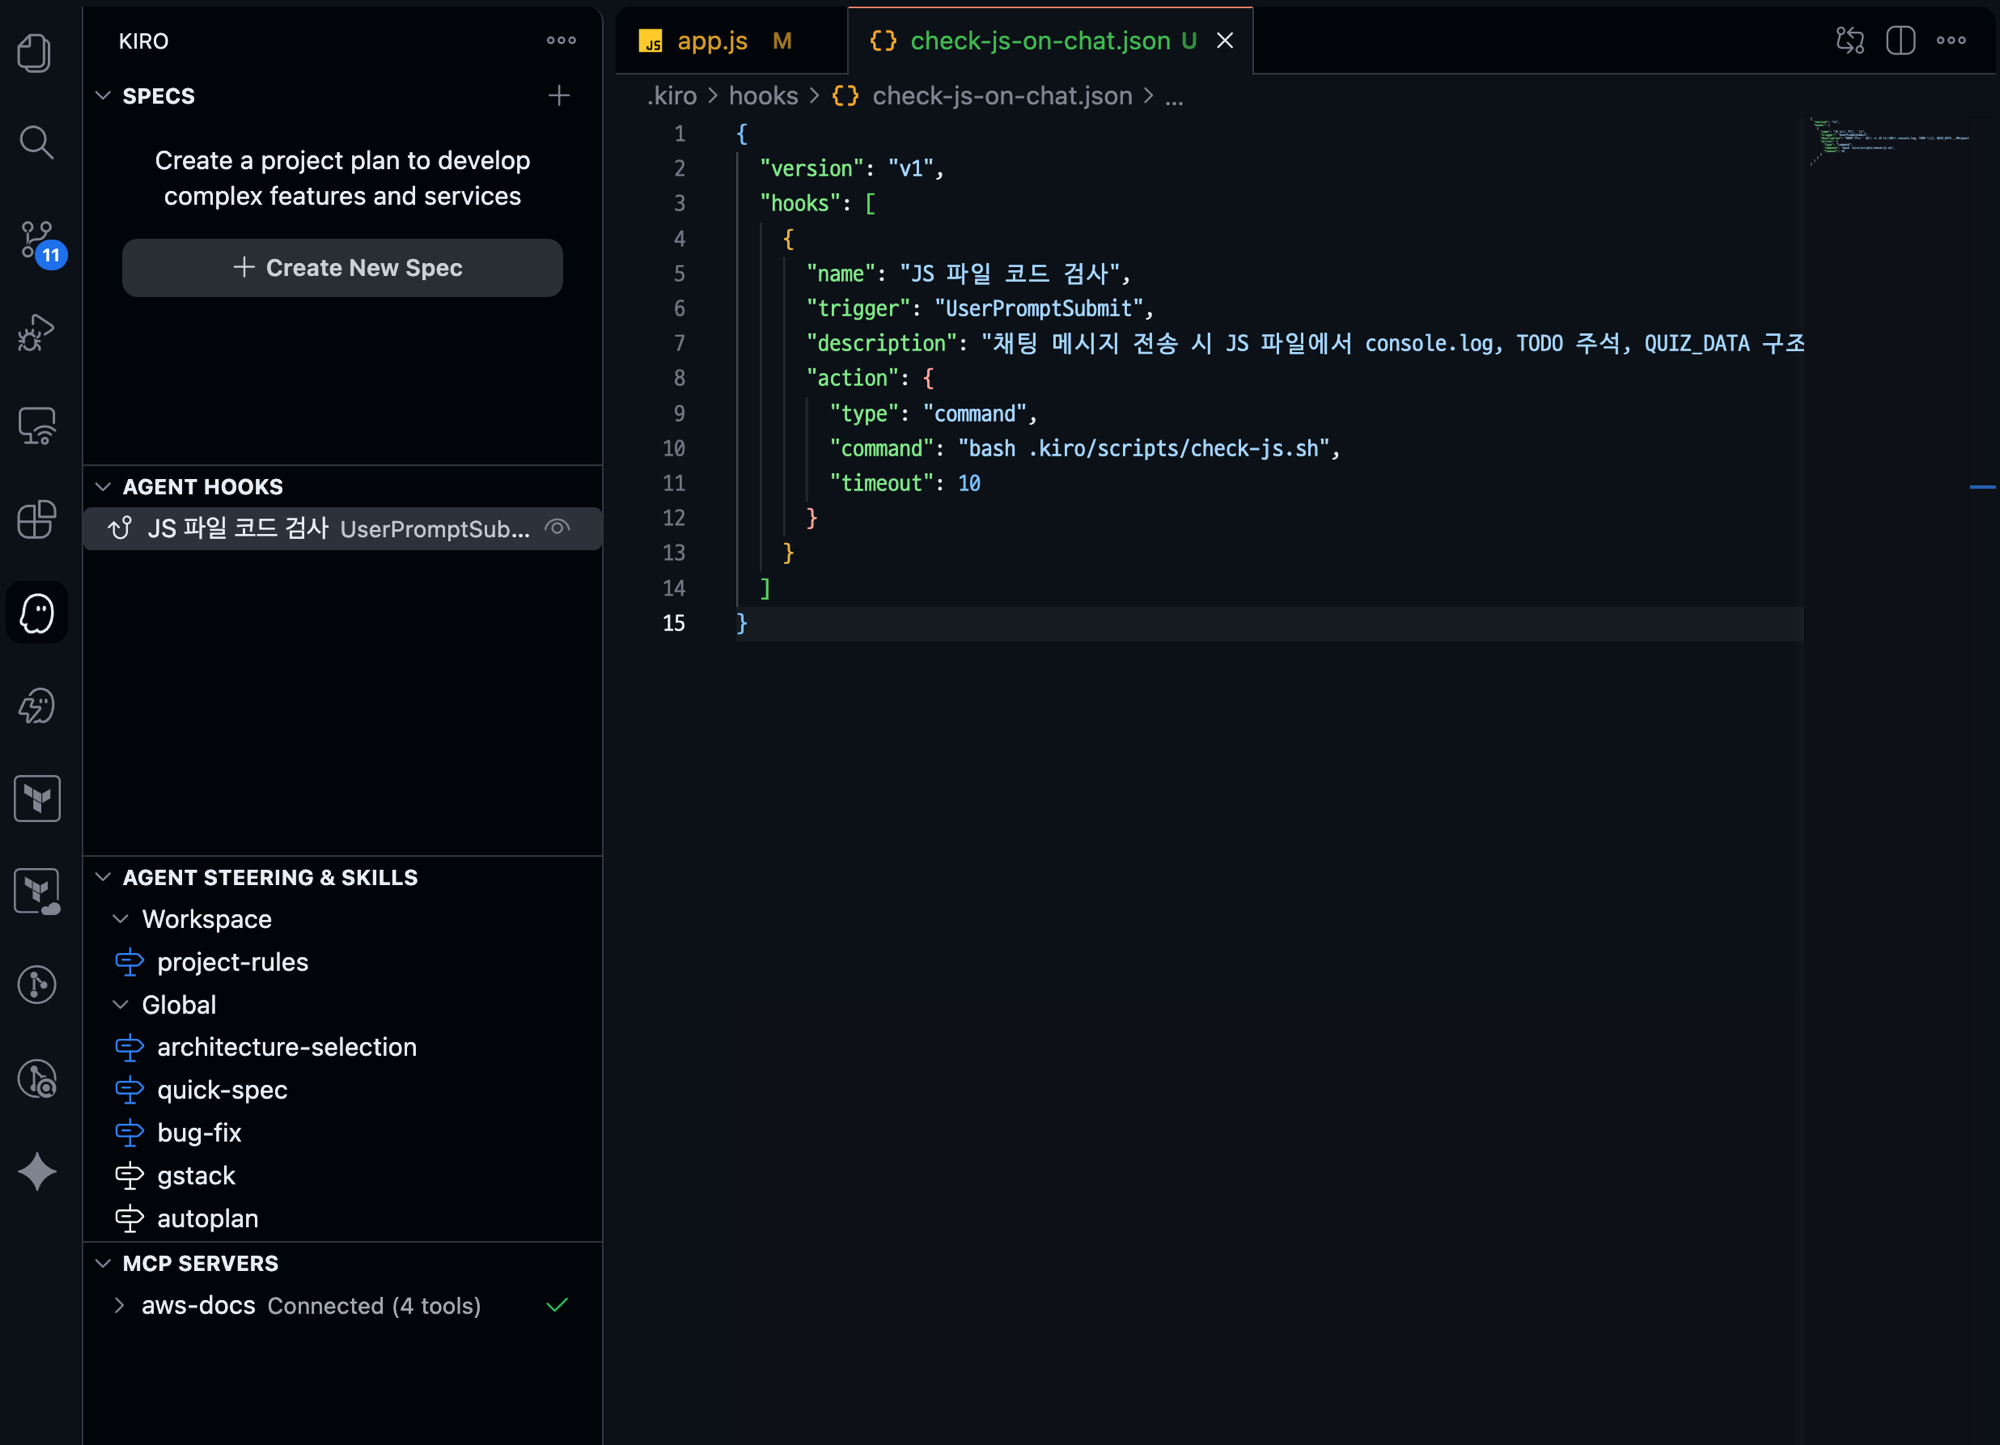Click the editor minimap preview
This screenshot has width=2000, height=1445.
pyautogui.click(x=1888, y=140)
